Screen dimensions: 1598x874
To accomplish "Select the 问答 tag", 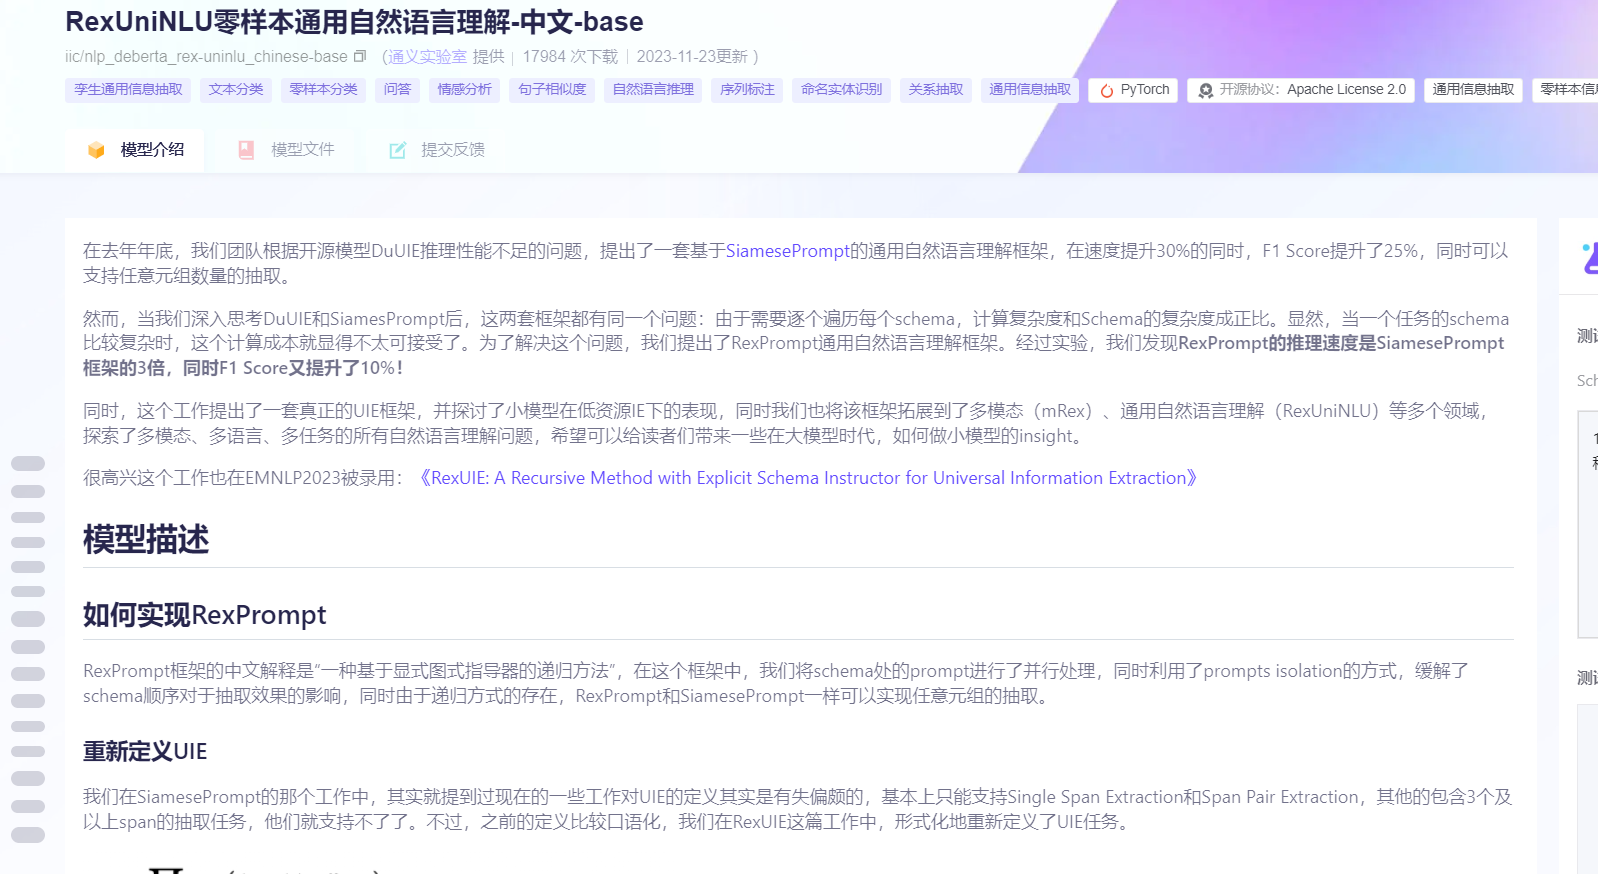I will coord(398,90).
